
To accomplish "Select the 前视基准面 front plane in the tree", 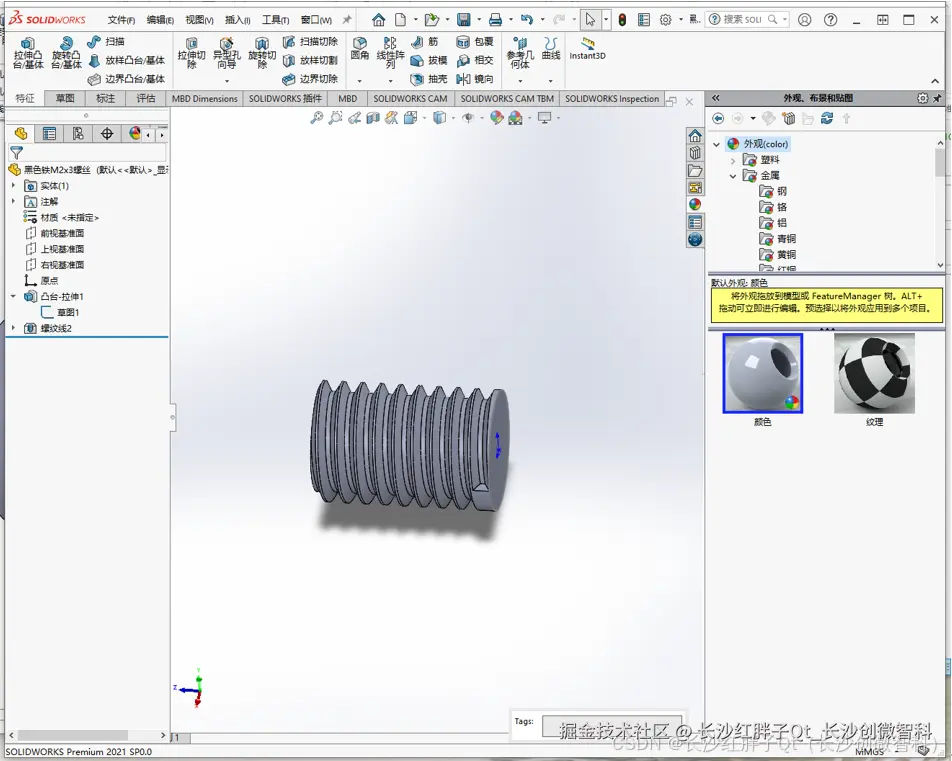I will (62, 233).
